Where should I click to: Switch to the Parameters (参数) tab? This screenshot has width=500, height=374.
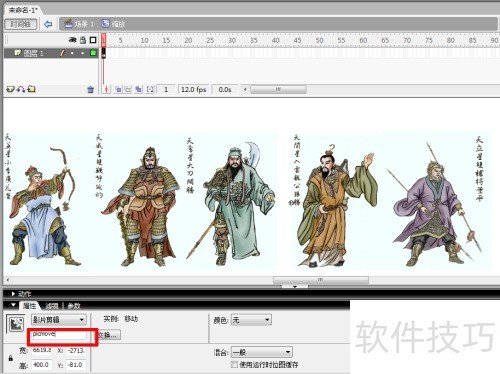point(74,306)
